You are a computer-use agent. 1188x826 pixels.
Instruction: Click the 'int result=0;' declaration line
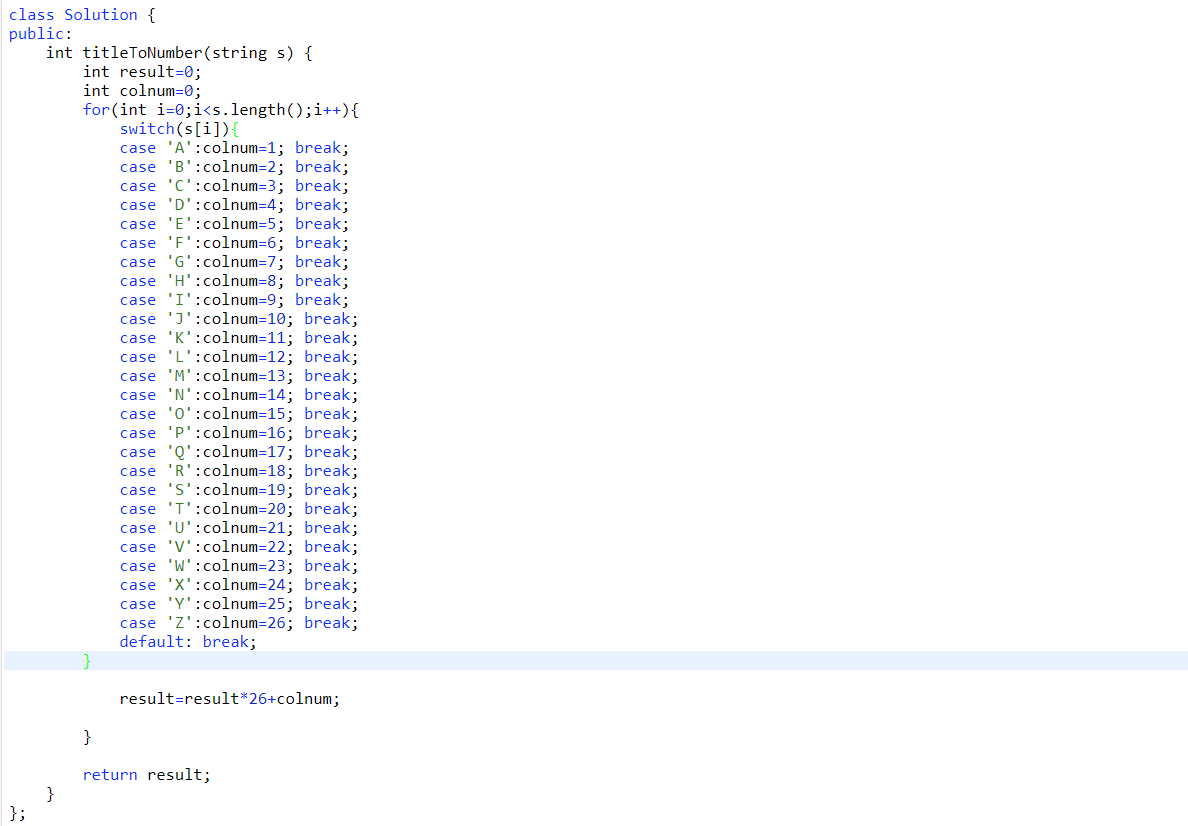click(142, 72)
